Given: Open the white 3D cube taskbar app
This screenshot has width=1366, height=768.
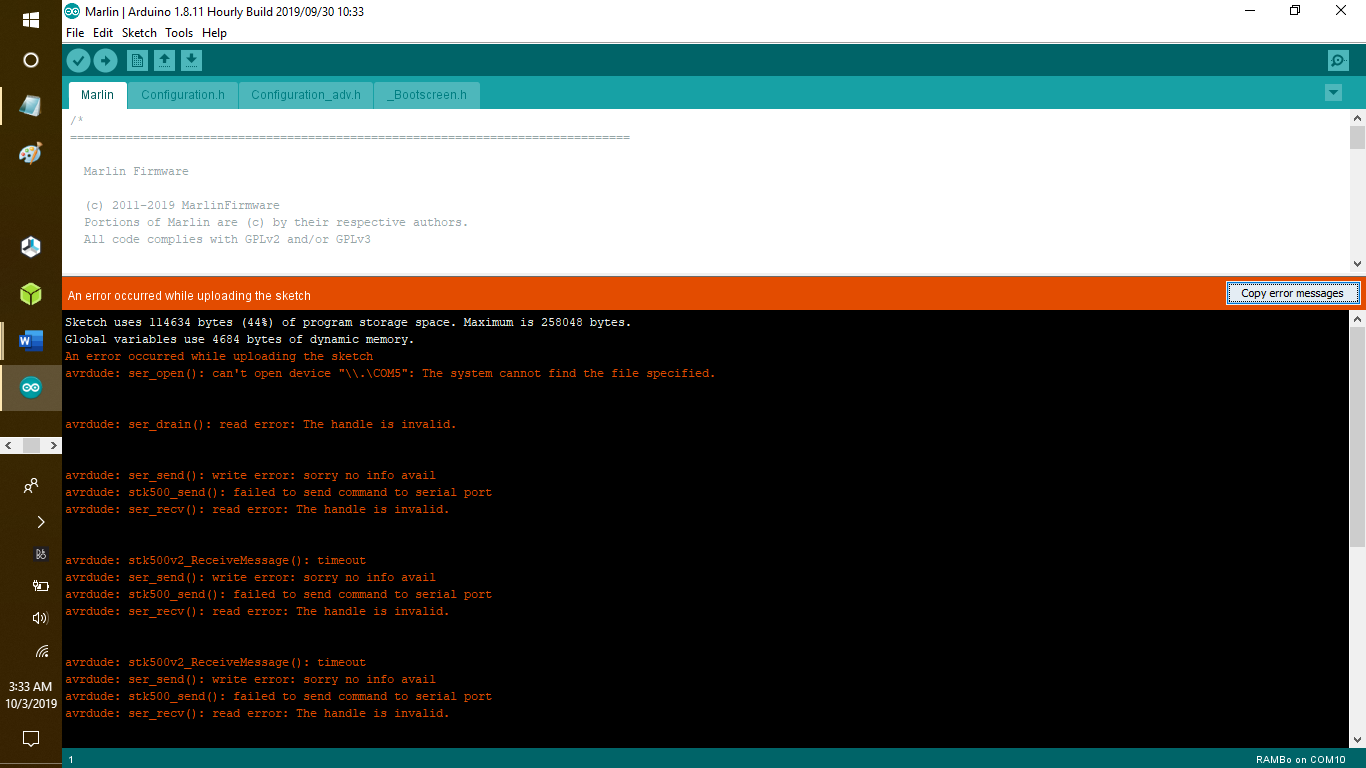Looking at the screenshot, I should click(x=31, y=246).
